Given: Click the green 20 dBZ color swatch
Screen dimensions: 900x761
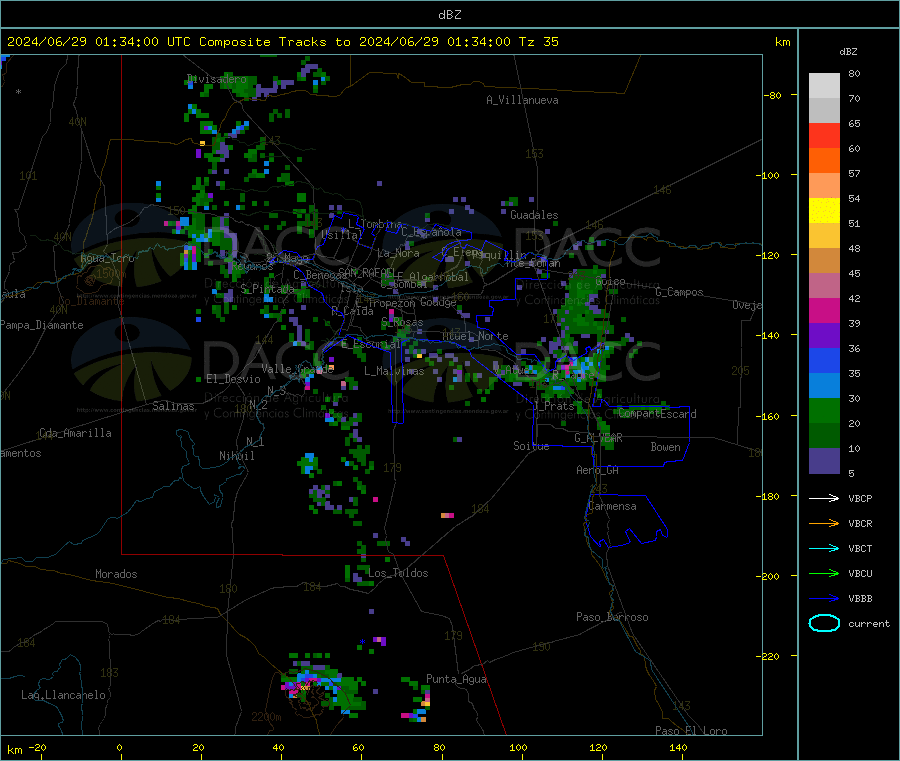Looking at the screenshot, I should [824, 410].
